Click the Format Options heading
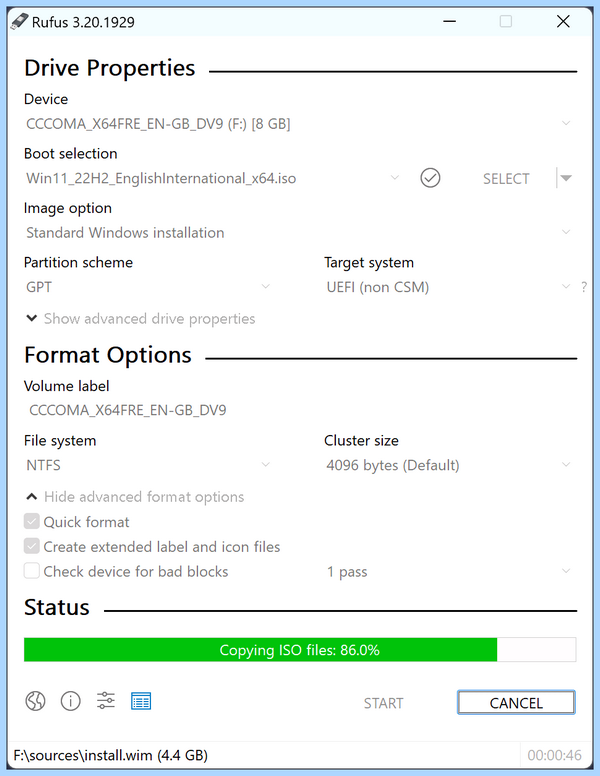Viewport: 600px width, 776px height. [108, 355]
